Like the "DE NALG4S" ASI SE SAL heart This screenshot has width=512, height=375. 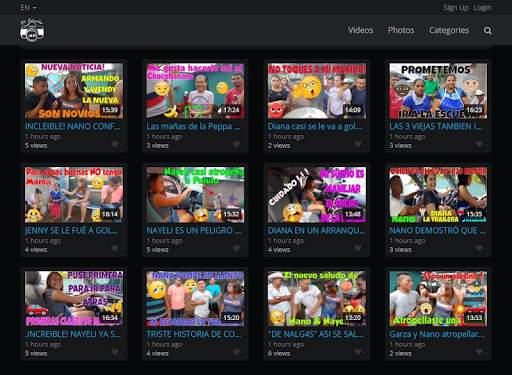[358, 352]
